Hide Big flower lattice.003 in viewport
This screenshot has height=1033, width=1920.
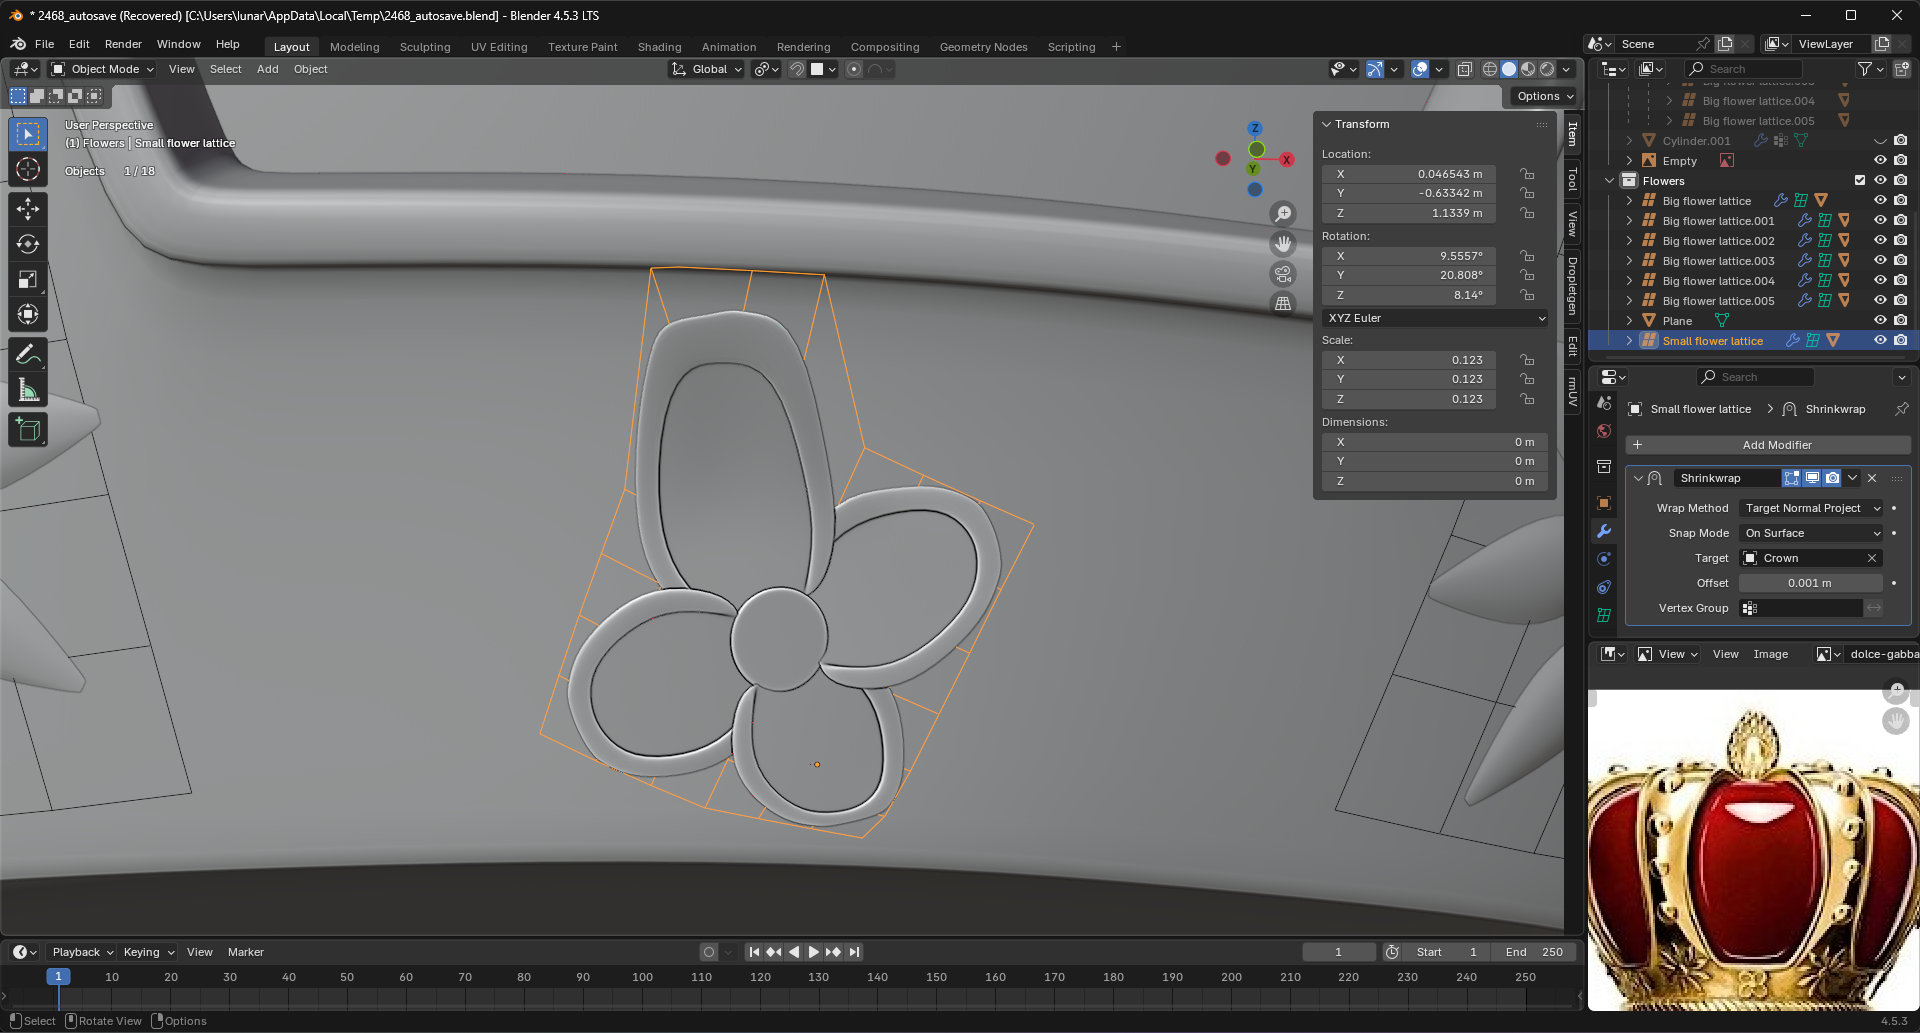click(x=1880, y=261)
